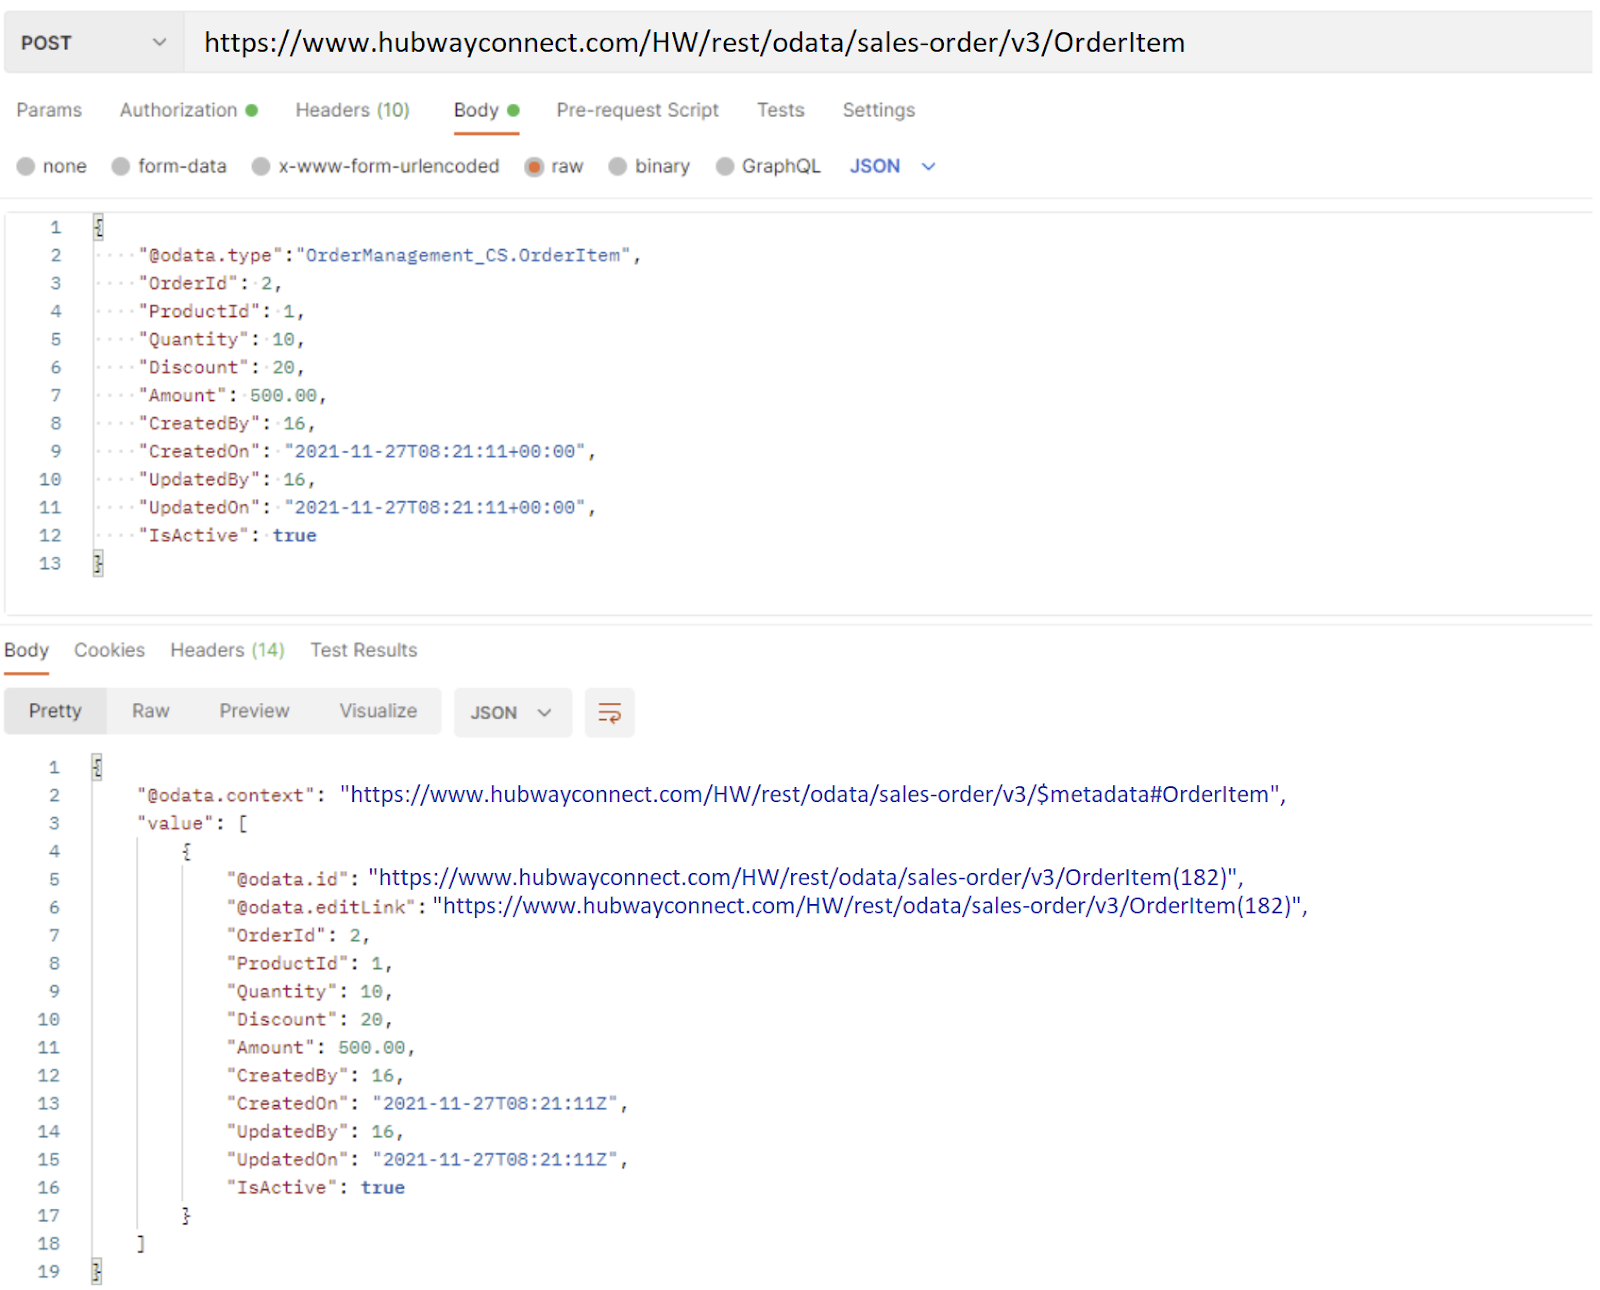Switch to the Params tab
This screenshot has height=1290, width=1600.
point(49,110)
